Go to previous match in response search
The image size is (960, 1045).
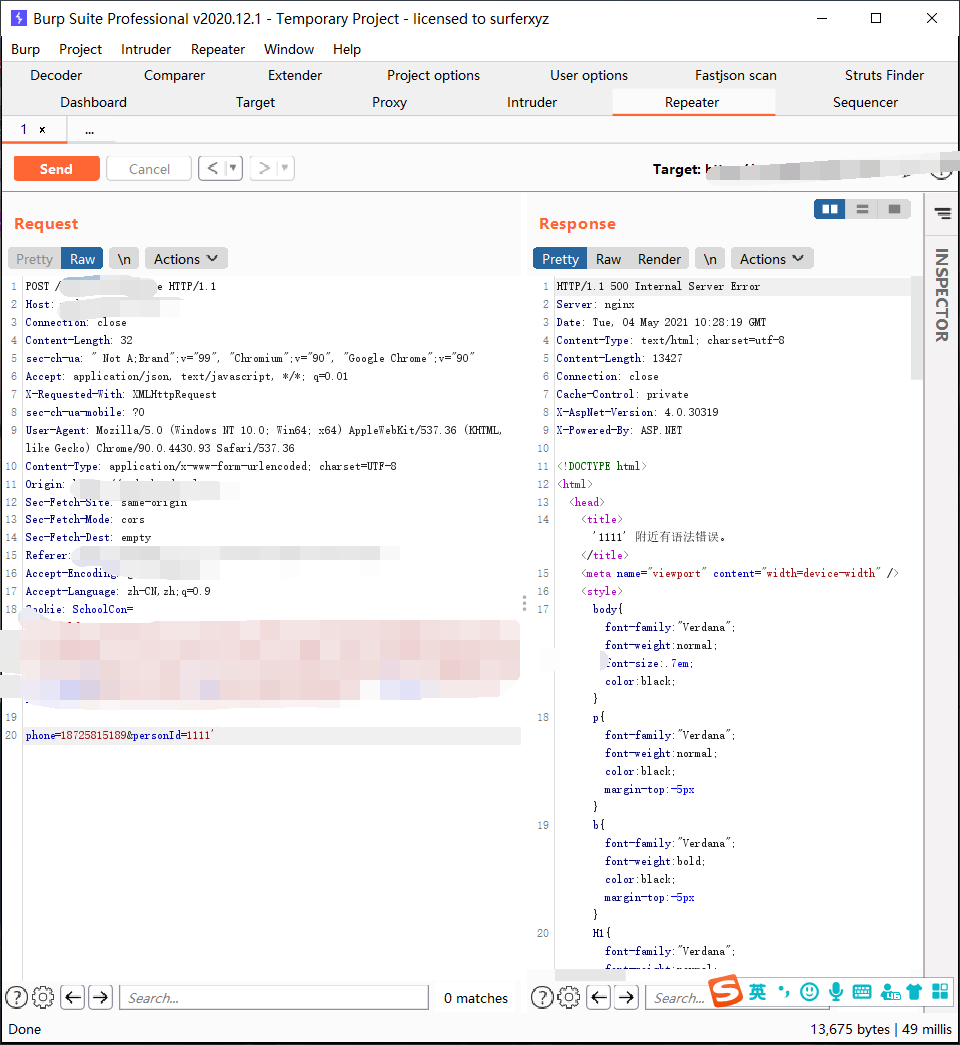point(599,997)
